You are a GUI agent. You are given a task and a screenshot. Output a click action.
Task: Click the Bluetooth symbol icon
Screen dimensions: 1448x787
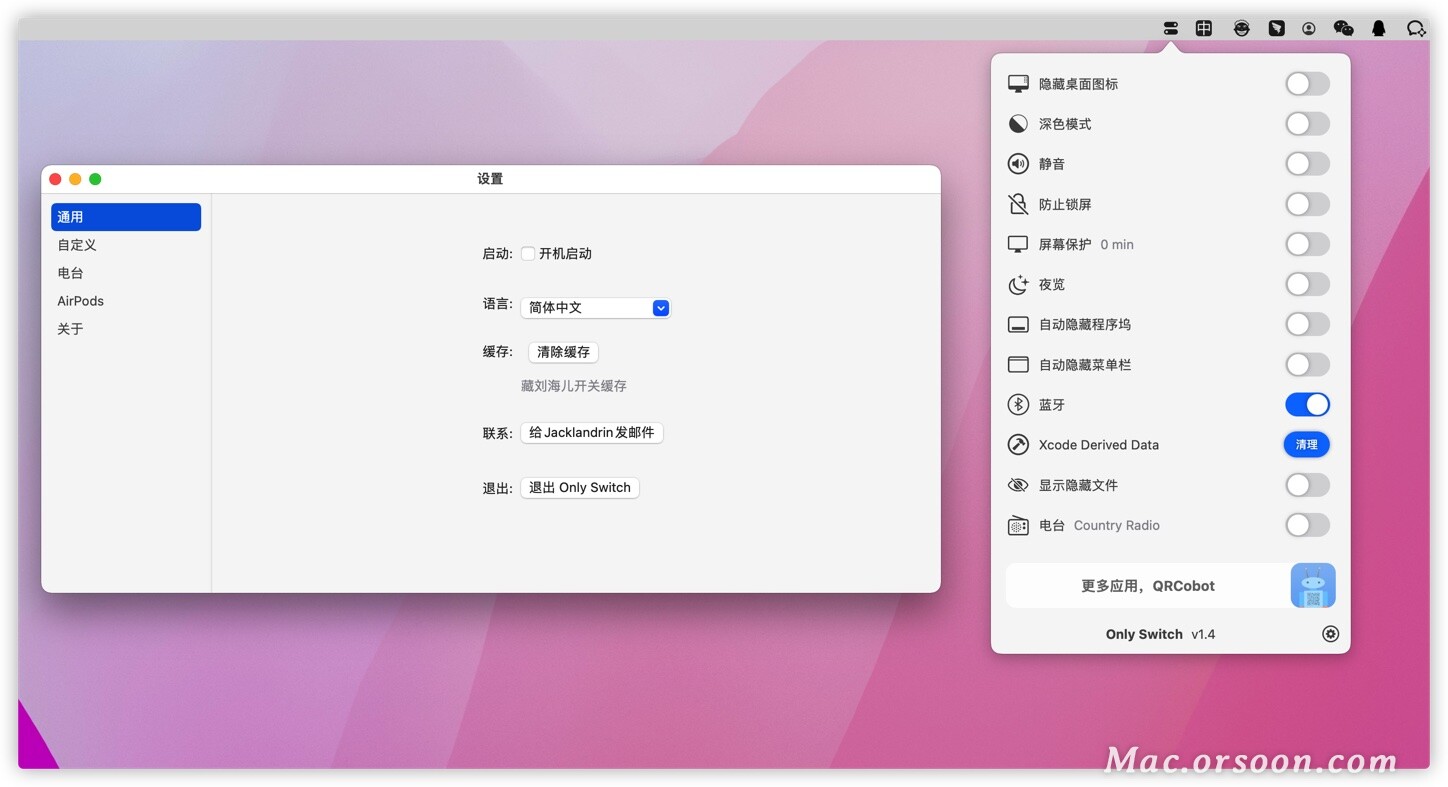click(1018, 405)
